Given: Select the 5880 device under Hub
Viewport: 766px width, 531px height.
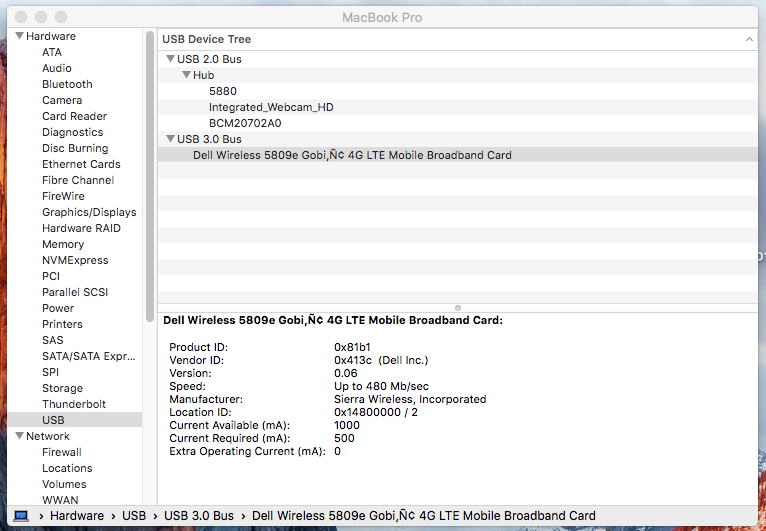Looking at the screenshot, I should click(223, 91).
